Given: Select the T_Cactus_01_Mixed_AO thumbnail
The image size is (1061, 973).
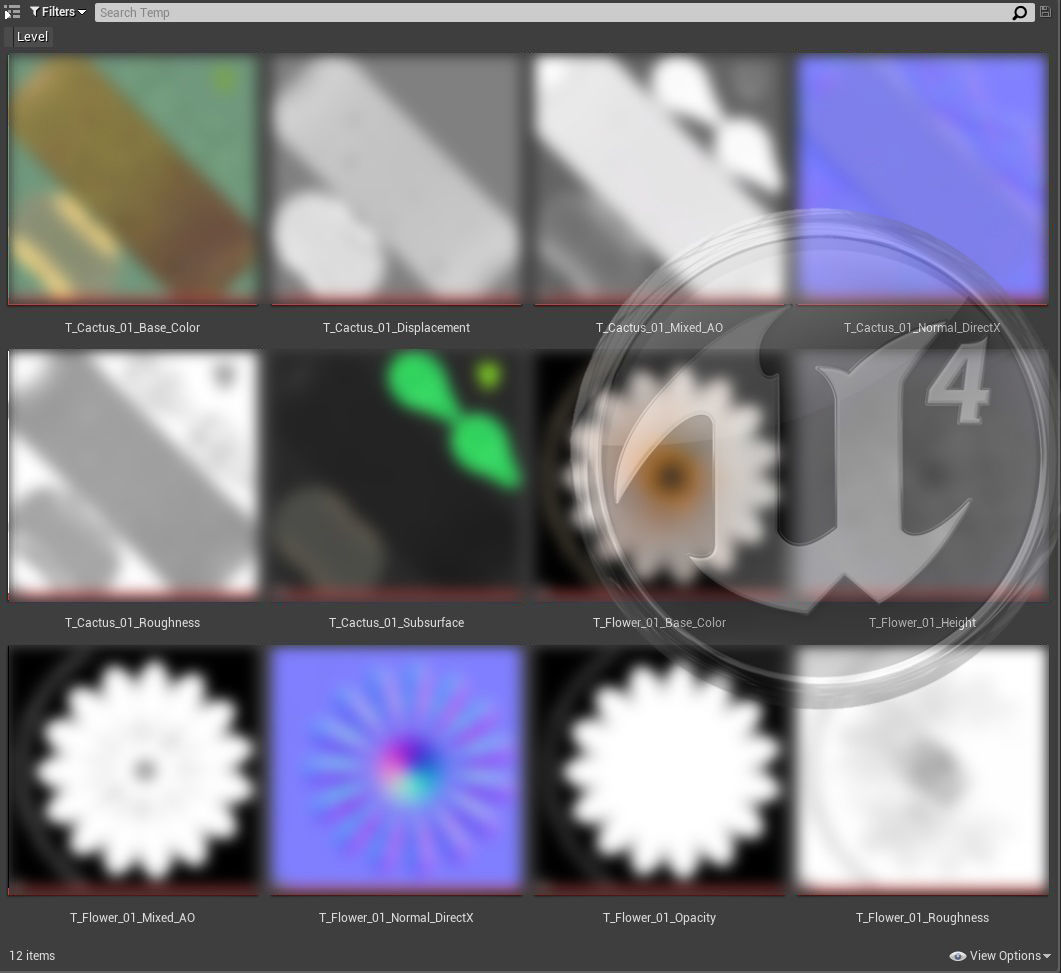Looking at the screenshot, I should (x=660, y=179).
